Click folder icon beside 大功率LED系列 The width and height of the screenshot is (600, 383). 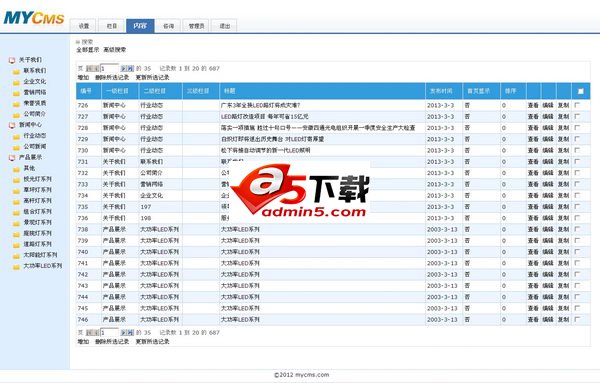[x=16, y=266]
